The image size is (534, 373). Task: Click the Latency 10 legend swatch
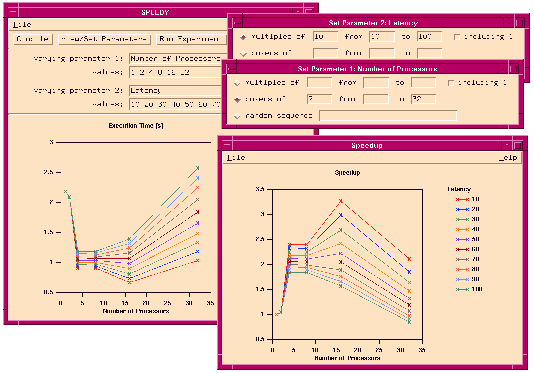(x=463, y=199)
